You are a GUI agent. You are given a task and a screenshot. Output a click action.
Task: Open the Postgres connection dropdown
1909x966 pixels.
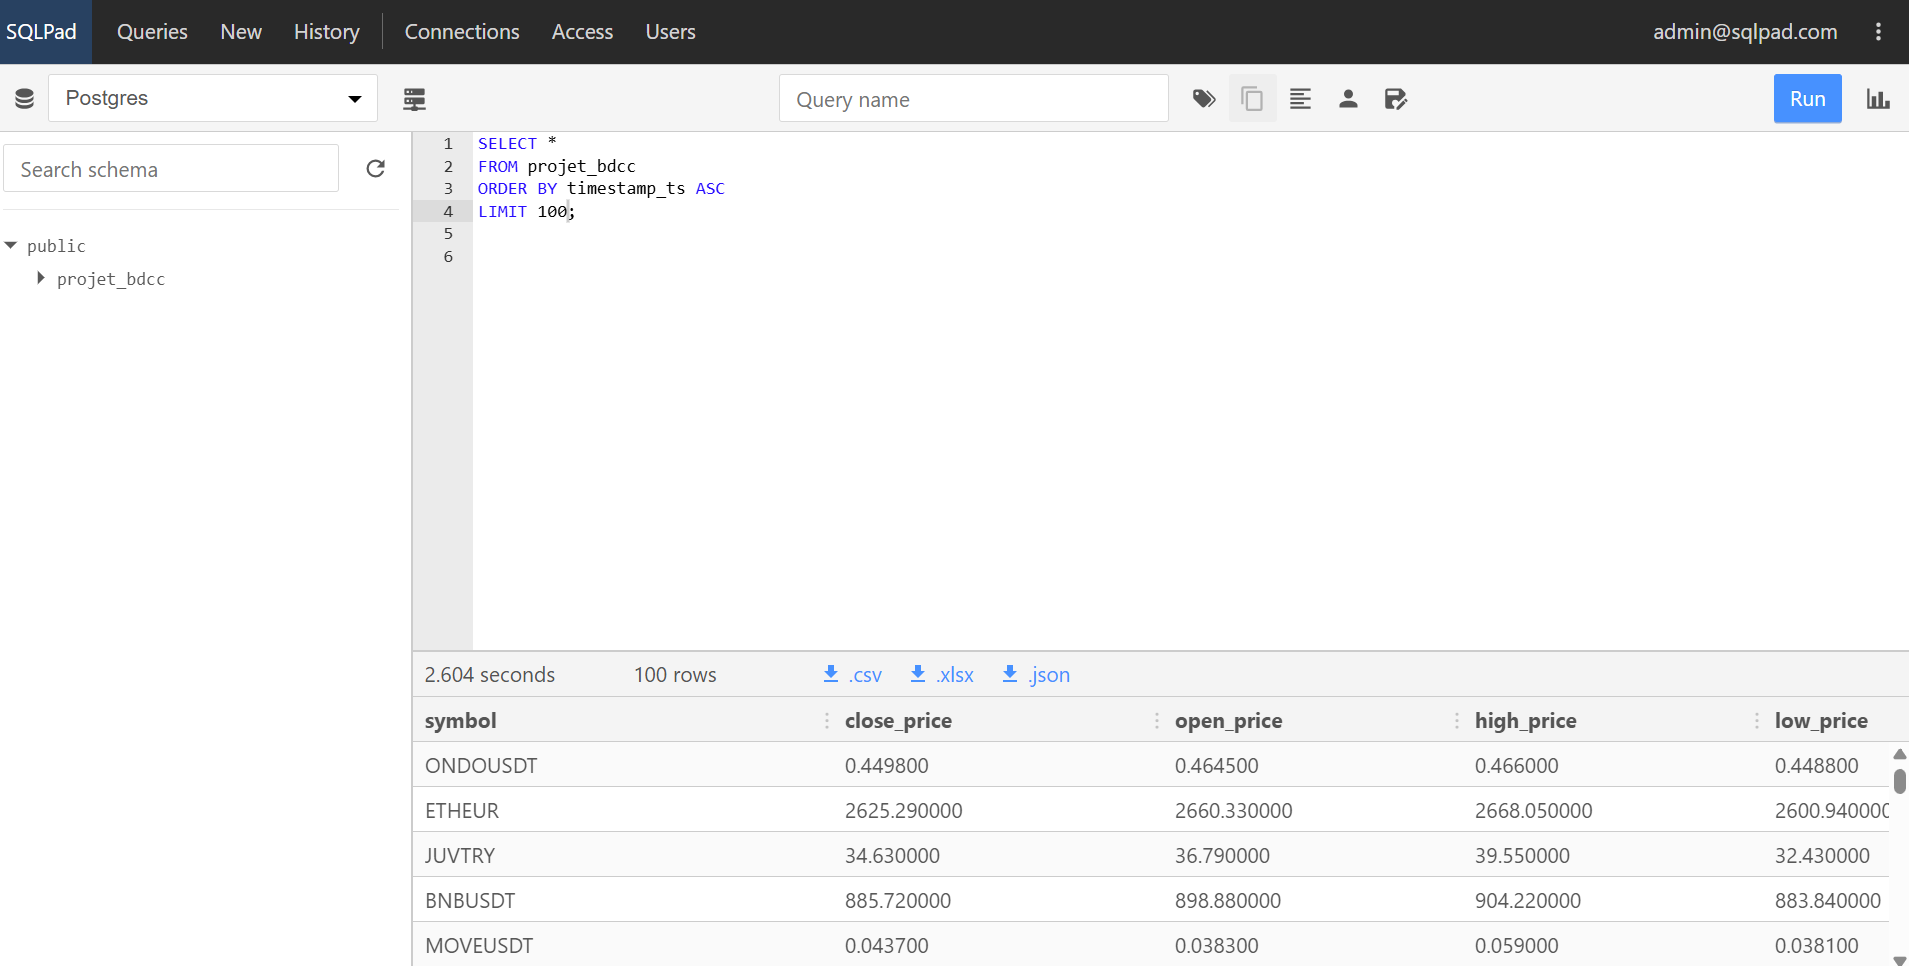coord(213,98)
